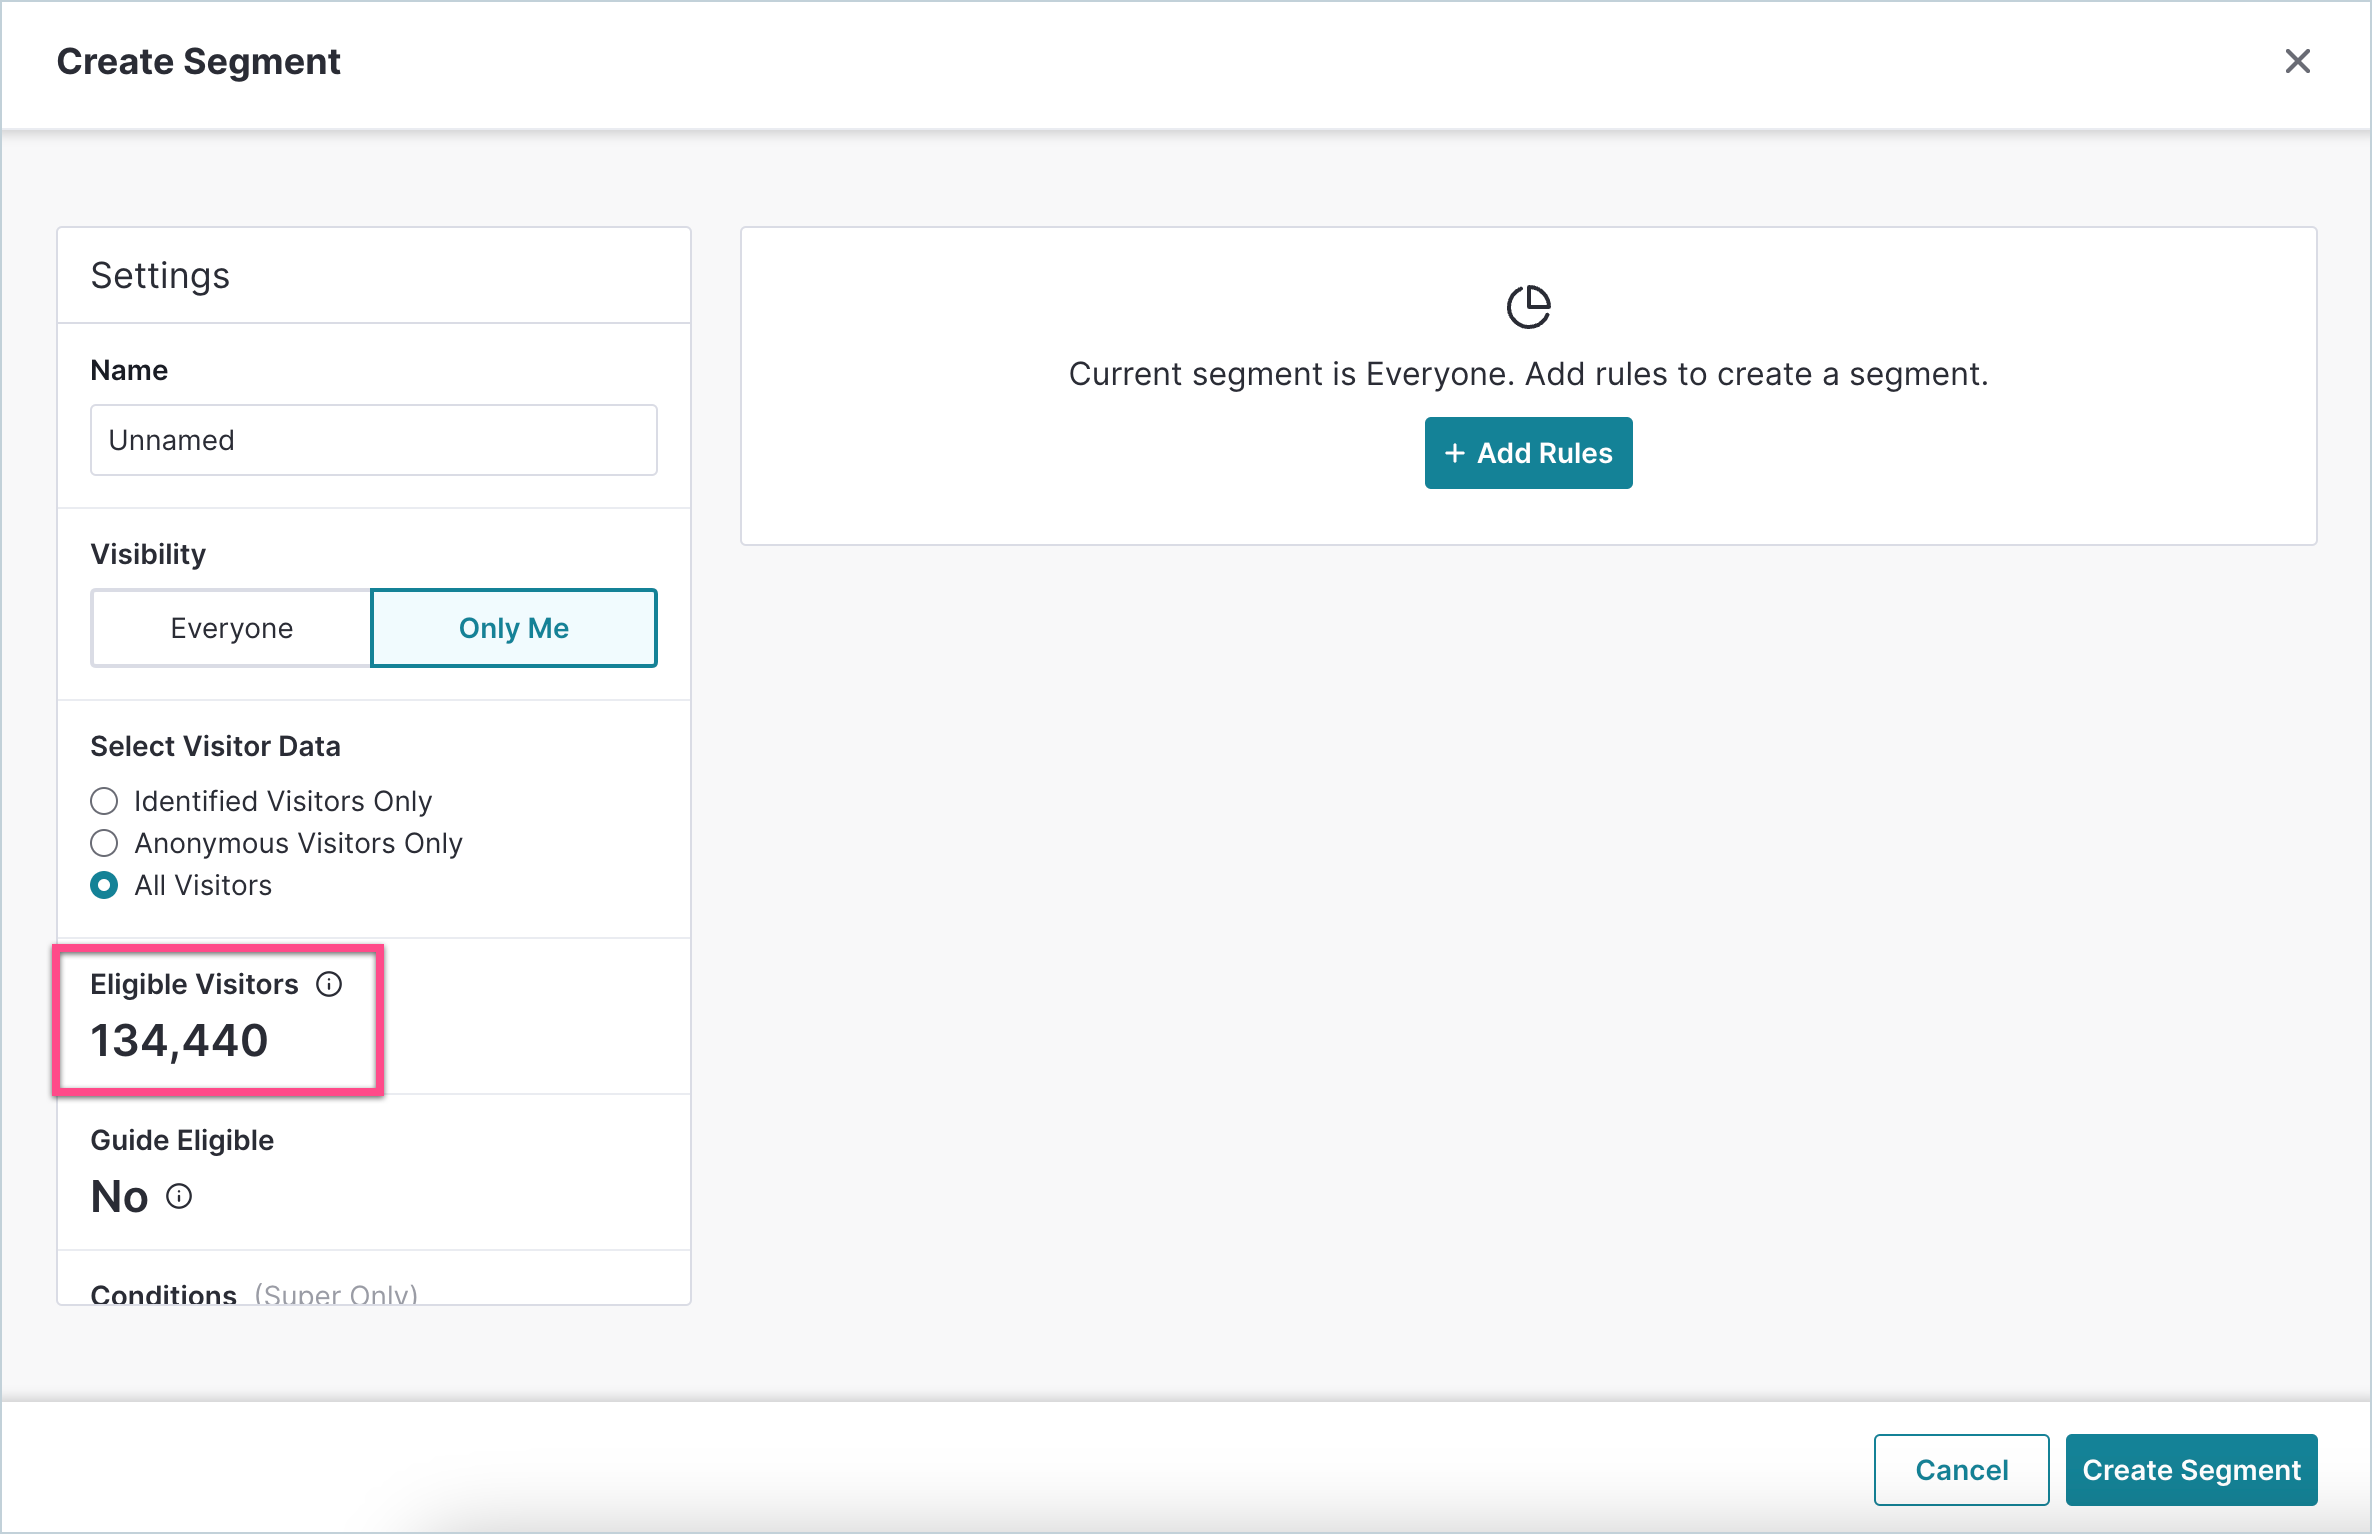Viewport: 2372px width, 1534px height.
Task: Click the plus icon on Add Rules
Action: point(1455,453)
